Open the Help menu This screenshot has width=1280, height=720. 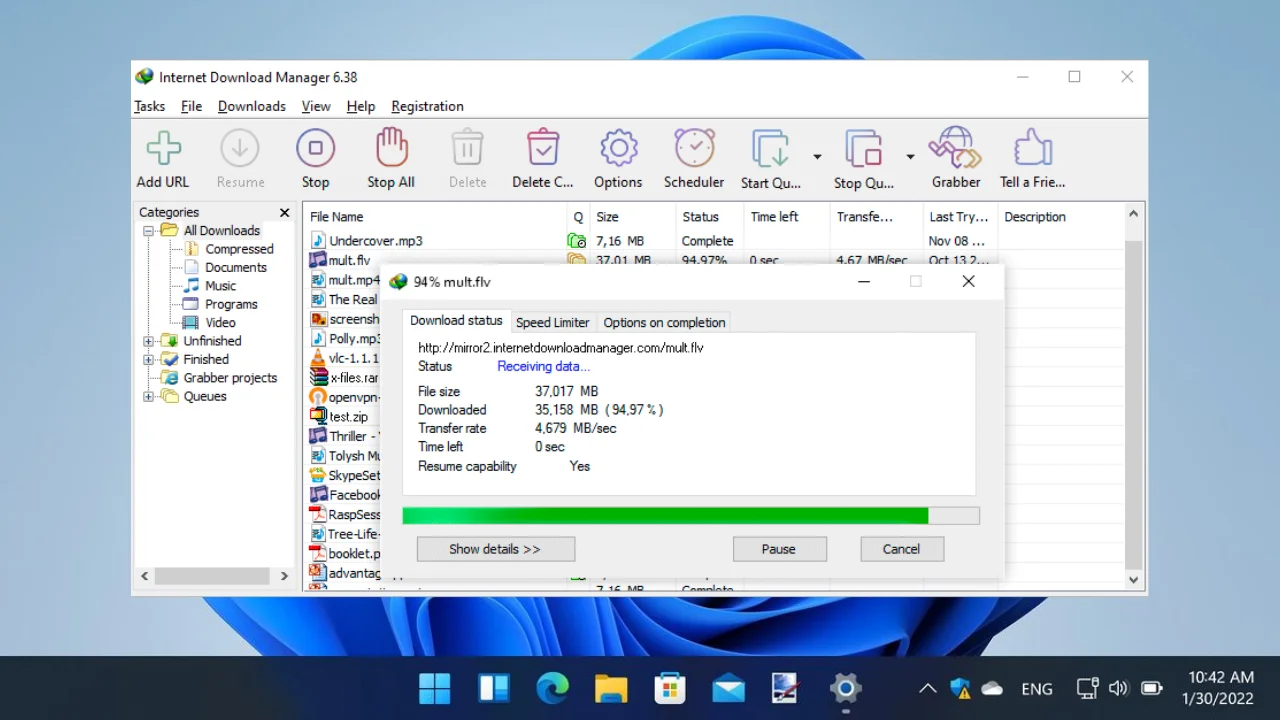coord(361,106)
